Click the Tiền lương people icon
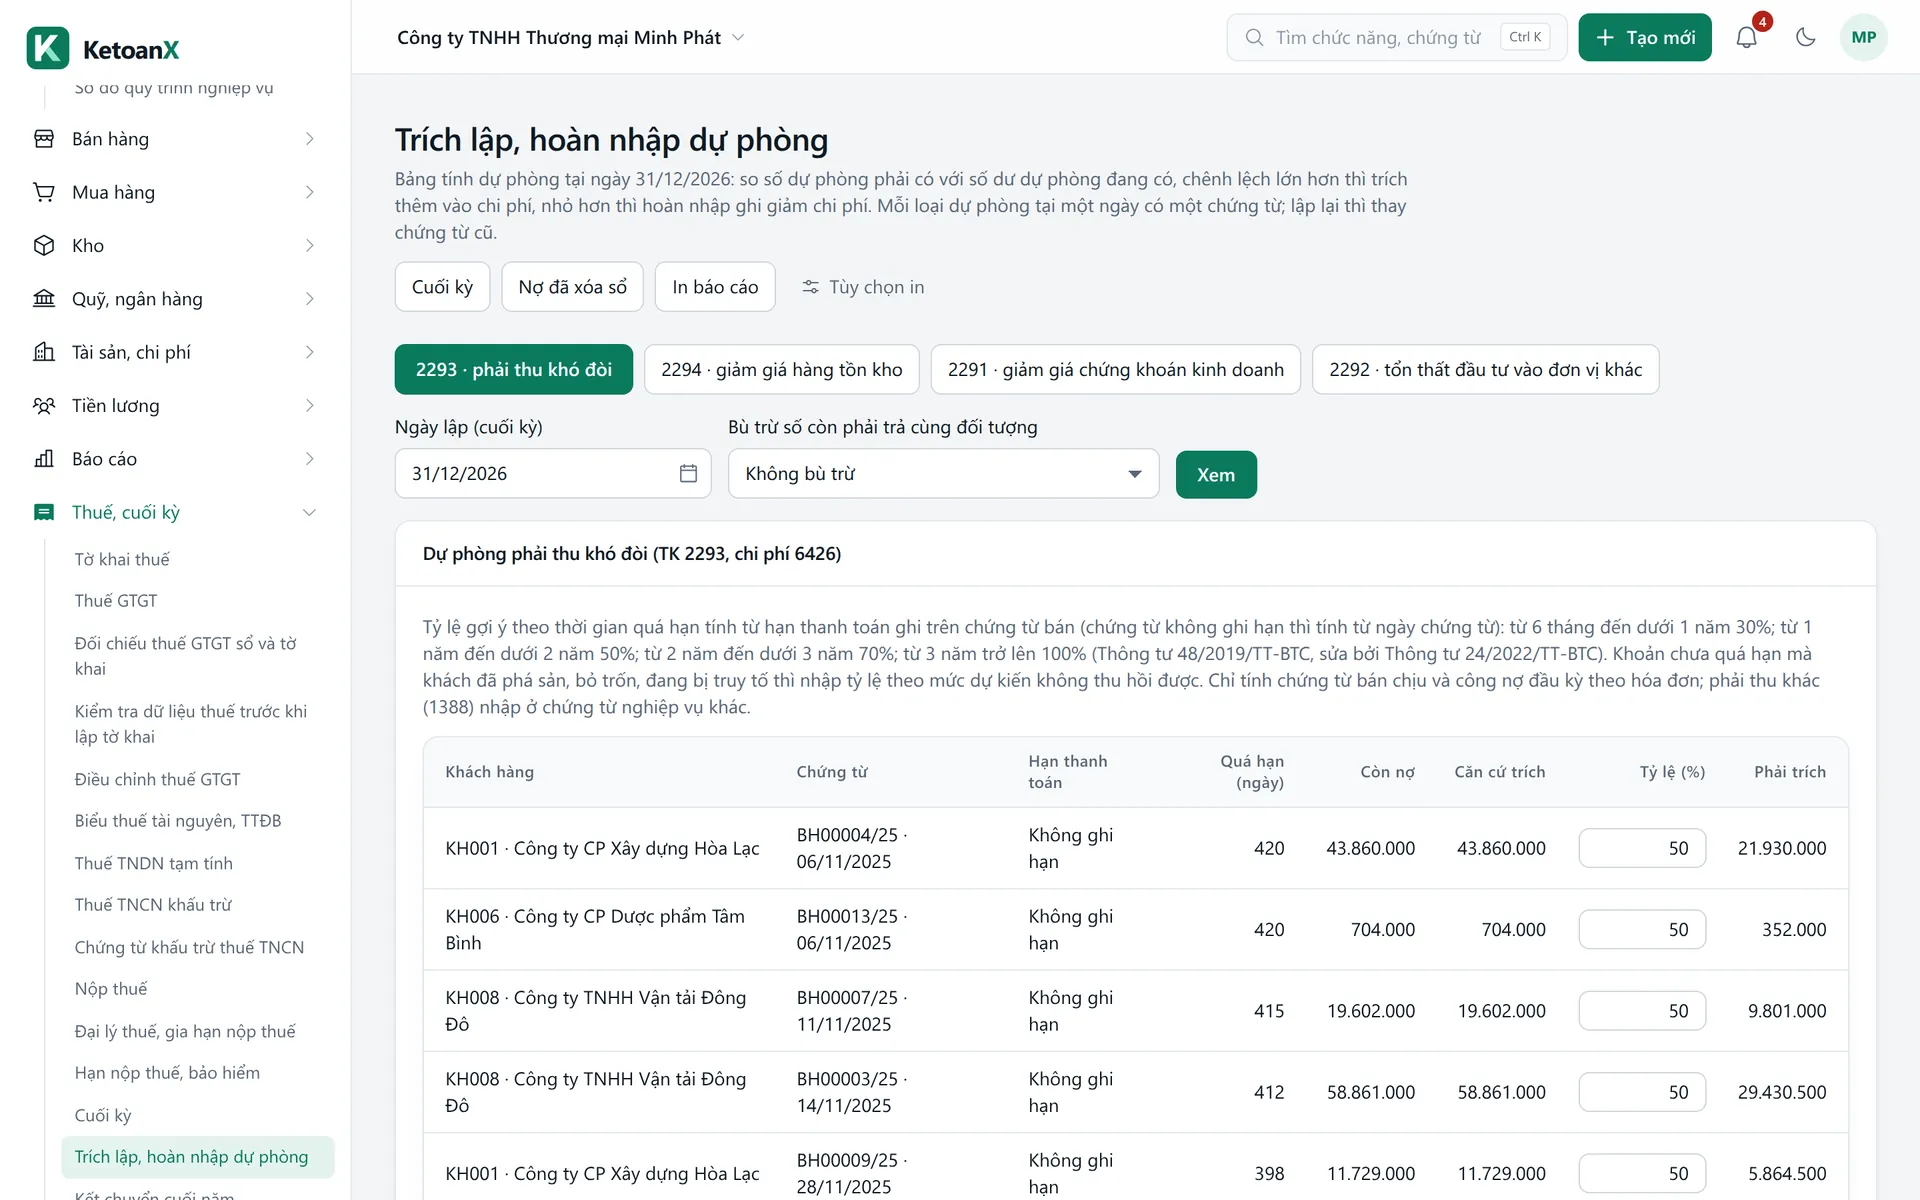Screen dimensions: 1920x1200 [44, 405]
